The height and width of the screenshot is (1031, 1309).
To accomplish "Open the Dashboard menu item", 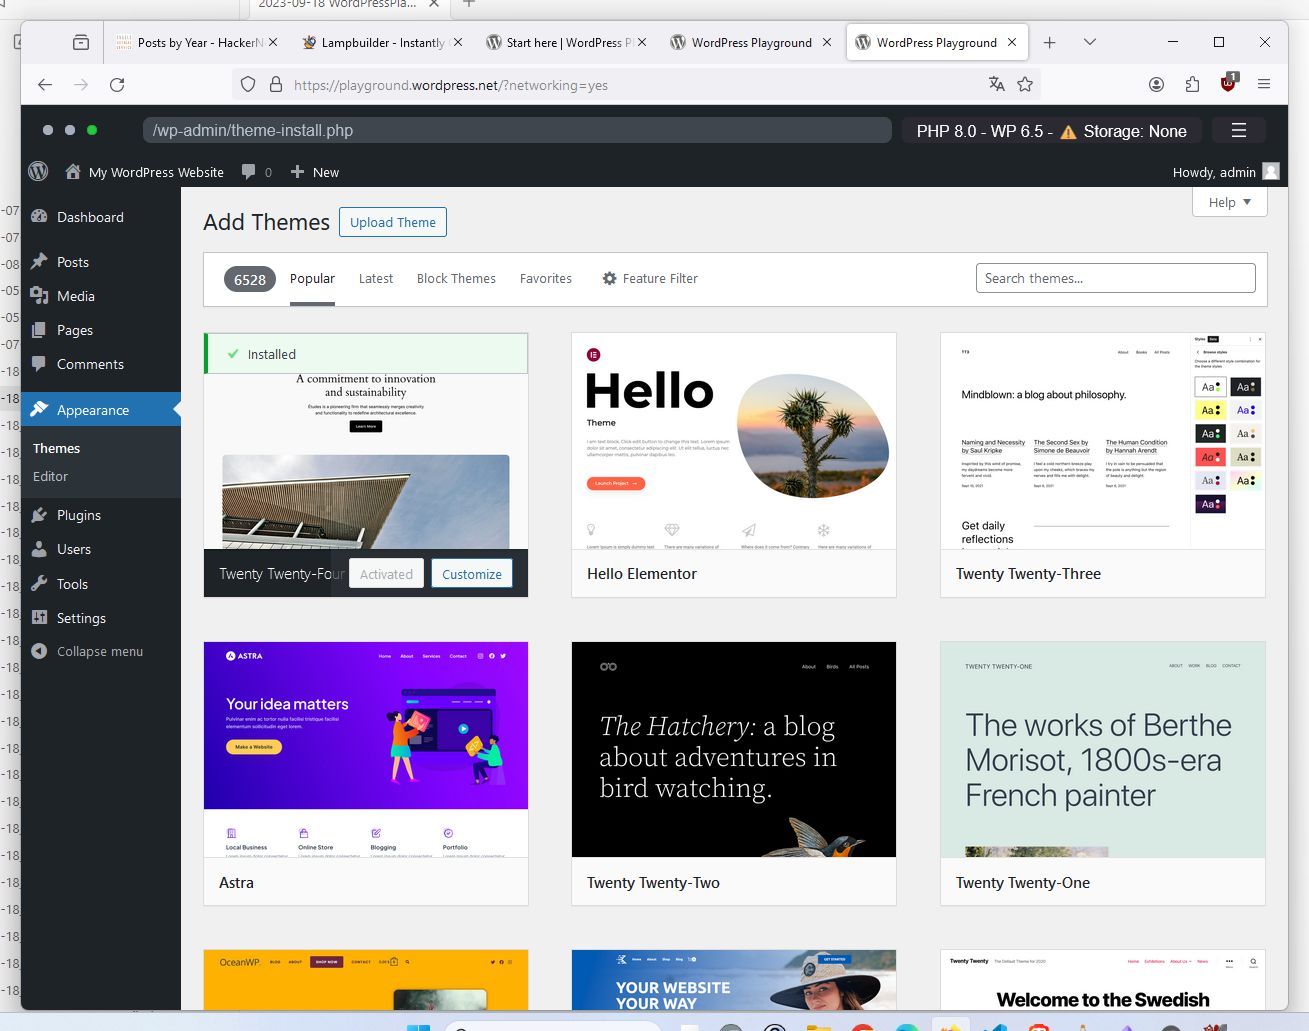I will click(100, 217).
